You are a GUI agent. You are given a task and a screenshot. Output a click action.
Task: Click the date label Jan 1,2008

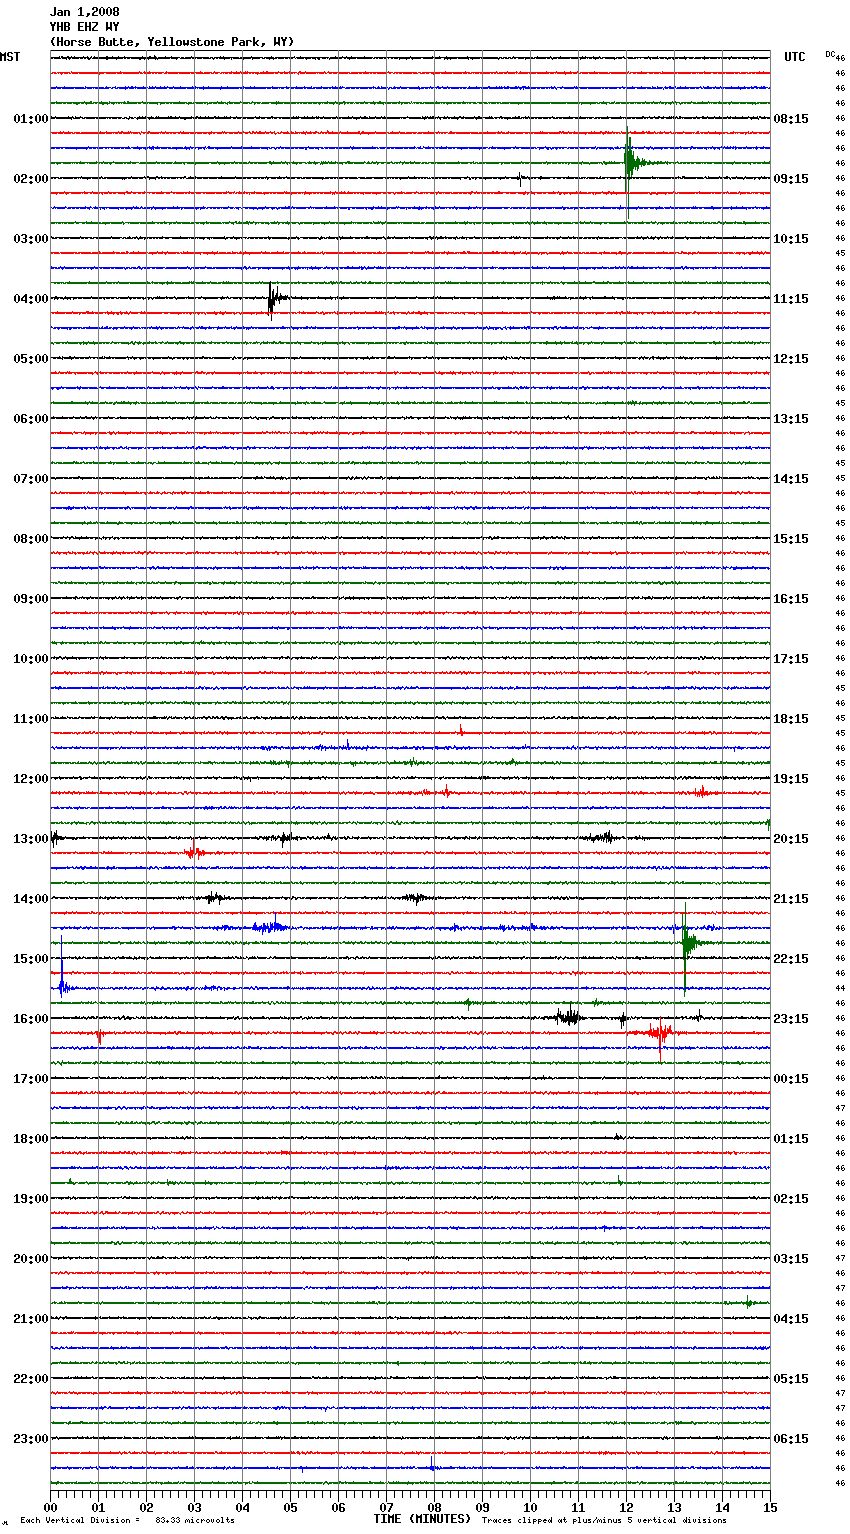tap(84, 12)
